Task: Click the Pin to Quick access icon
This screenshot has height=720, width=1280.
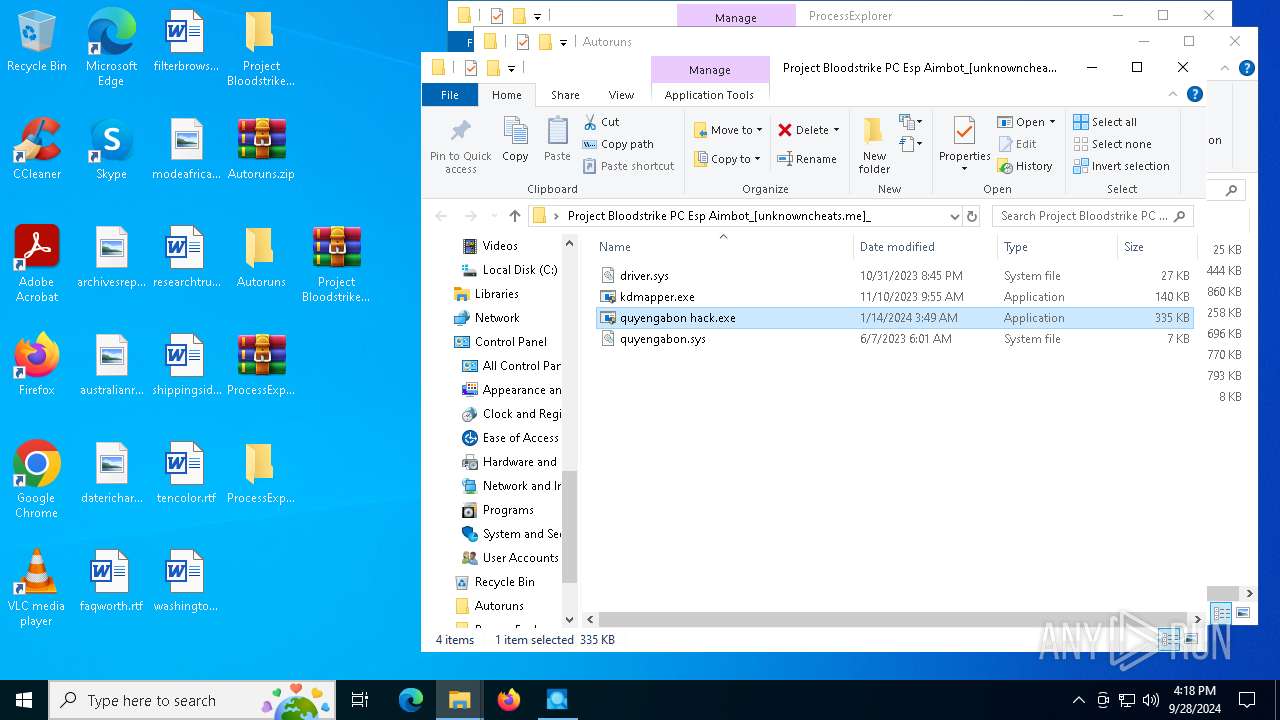Action: [460, 146]
